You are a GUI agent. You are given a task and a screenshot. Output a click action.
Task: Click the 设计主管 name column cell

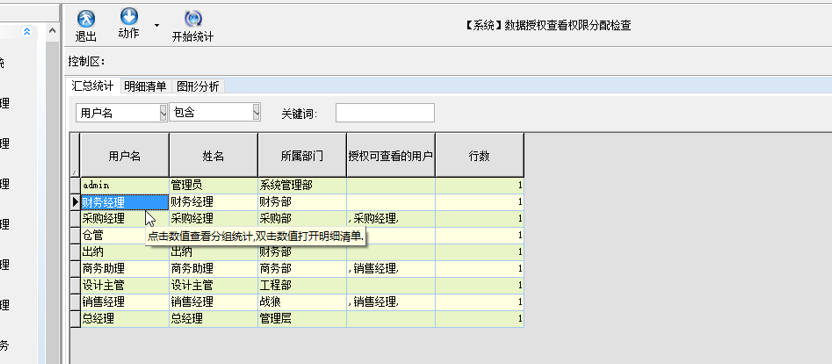213,285
